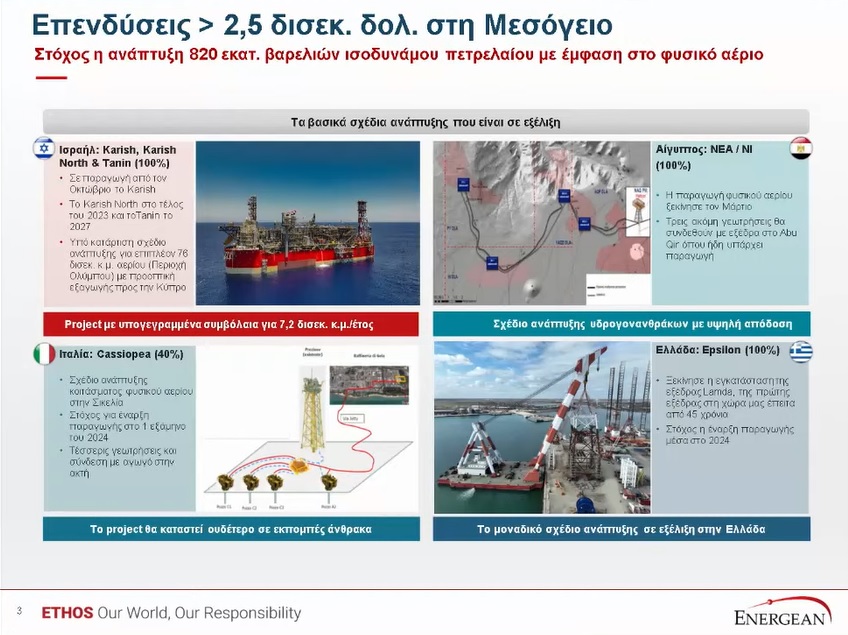Click bullet 'Σε παραγωγή από τον Οκτώβριο το Karish'
848x635 pixels.
118,184
